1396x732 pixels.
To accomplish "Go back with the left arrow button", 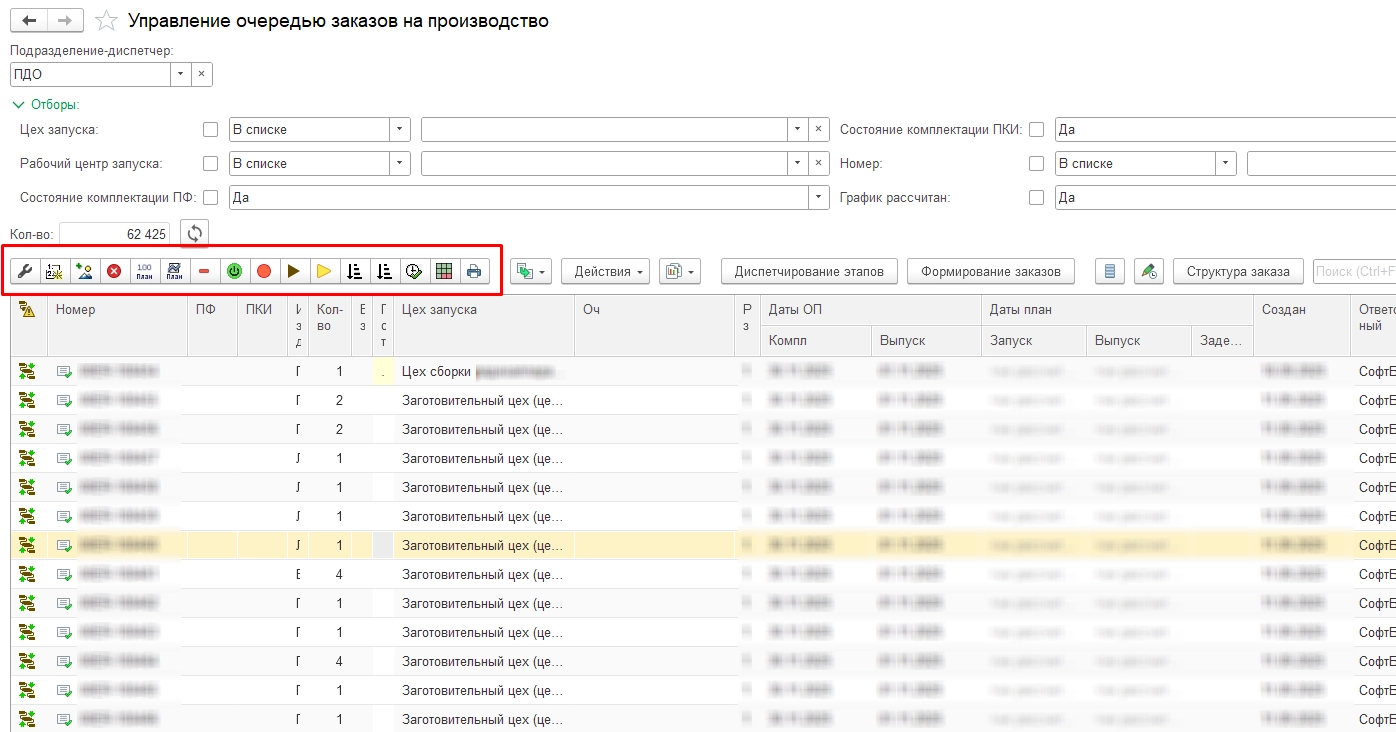I will [28, 21].
